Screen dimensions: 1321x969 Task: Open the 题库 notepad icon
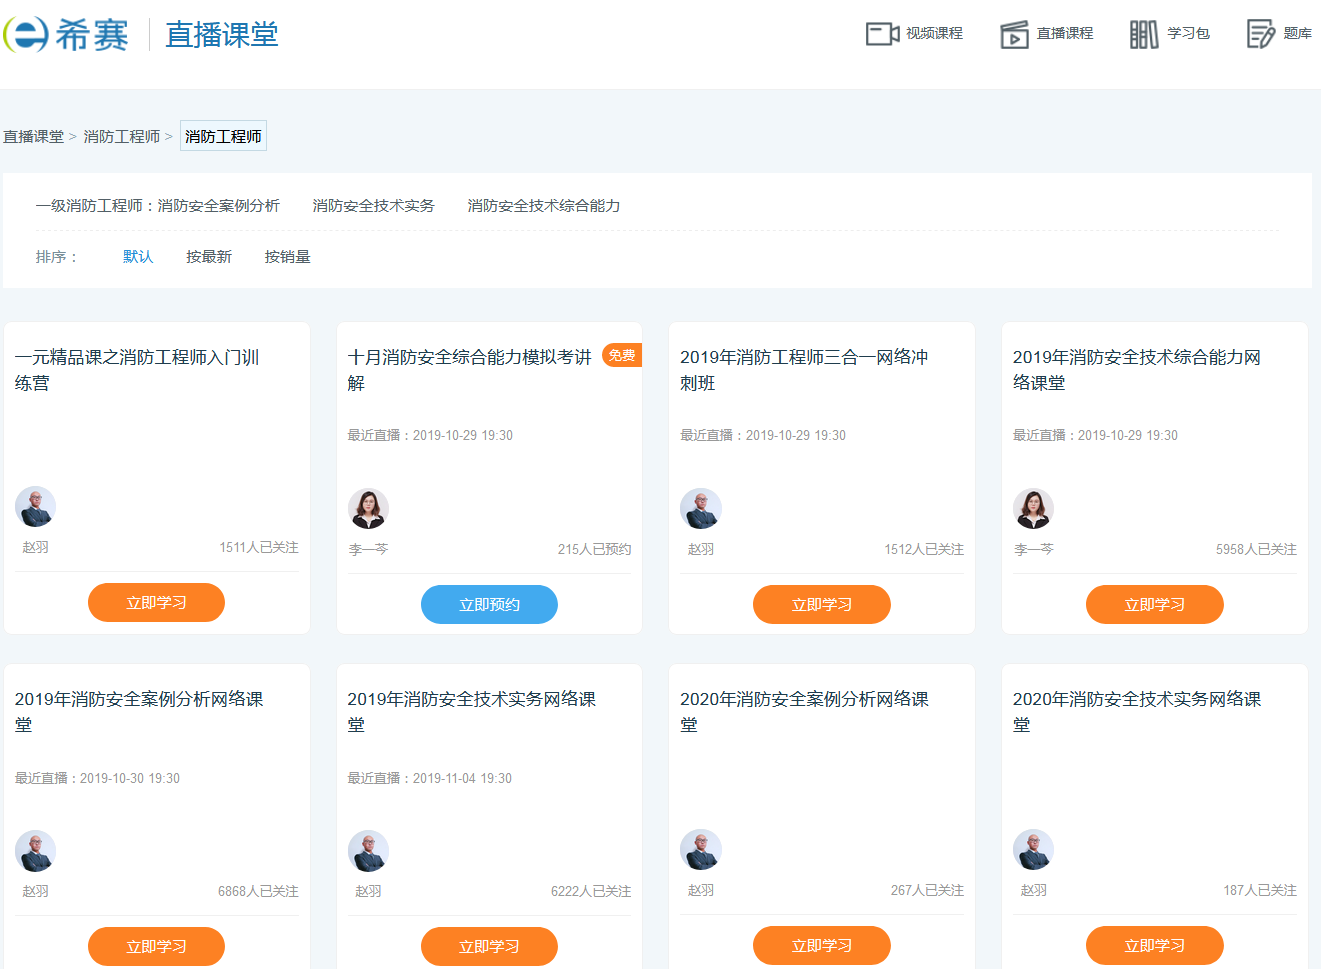coord(1260,34)
